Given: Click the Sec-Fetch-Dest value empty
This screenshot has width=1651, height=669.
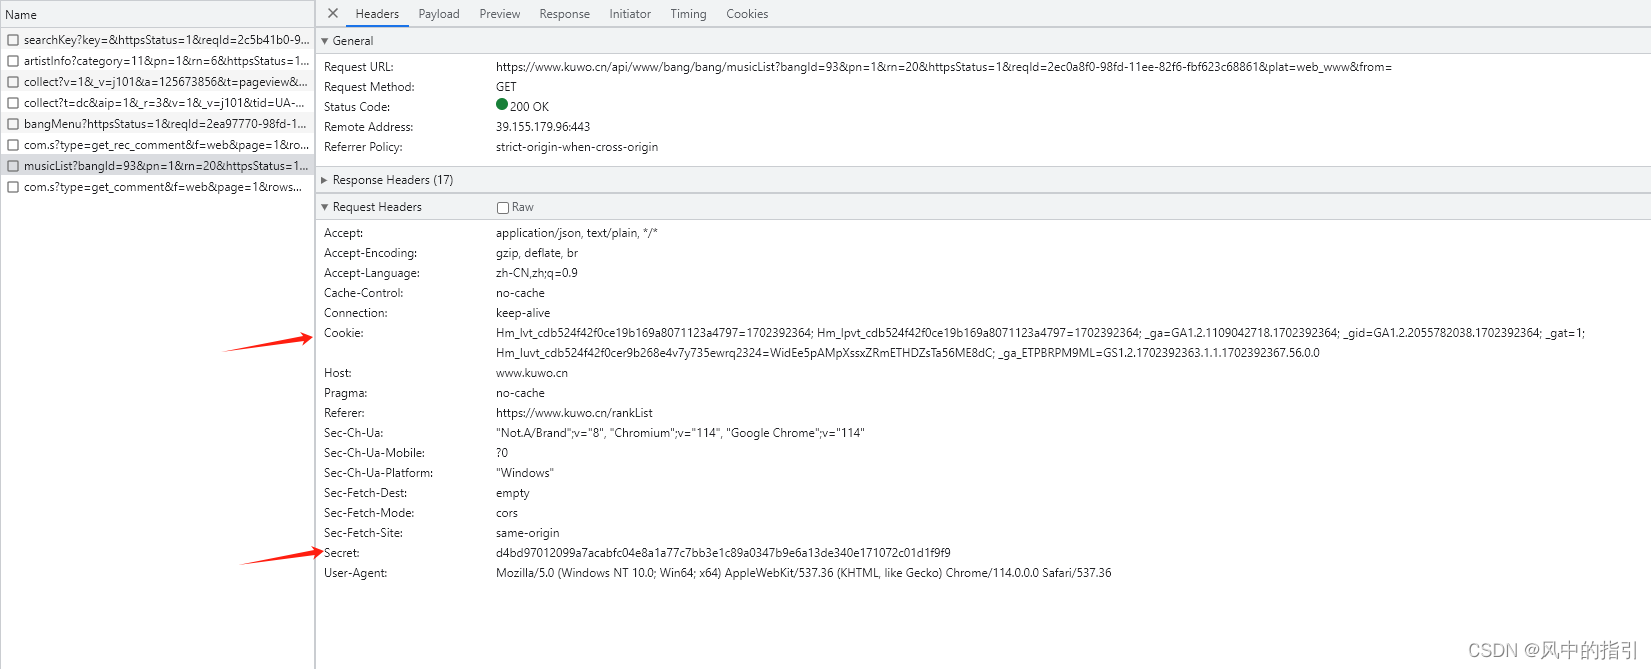Looking at the screenshot, I should [513, 493].
